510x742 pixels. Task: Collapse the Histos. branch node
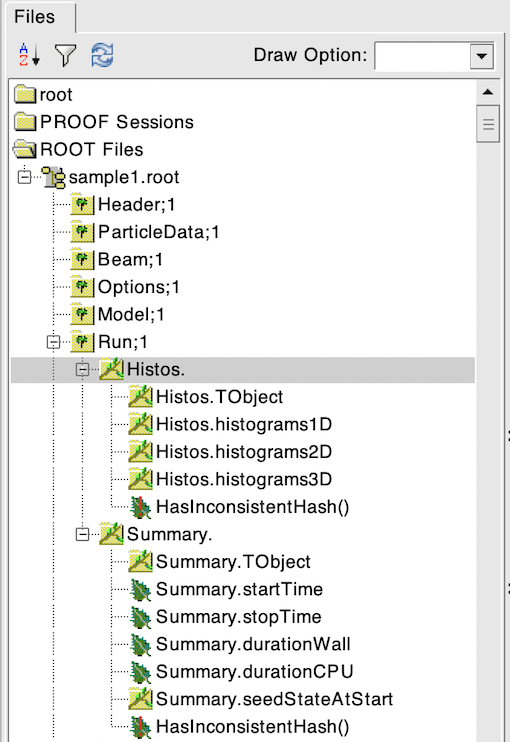(x=83, y=370)
